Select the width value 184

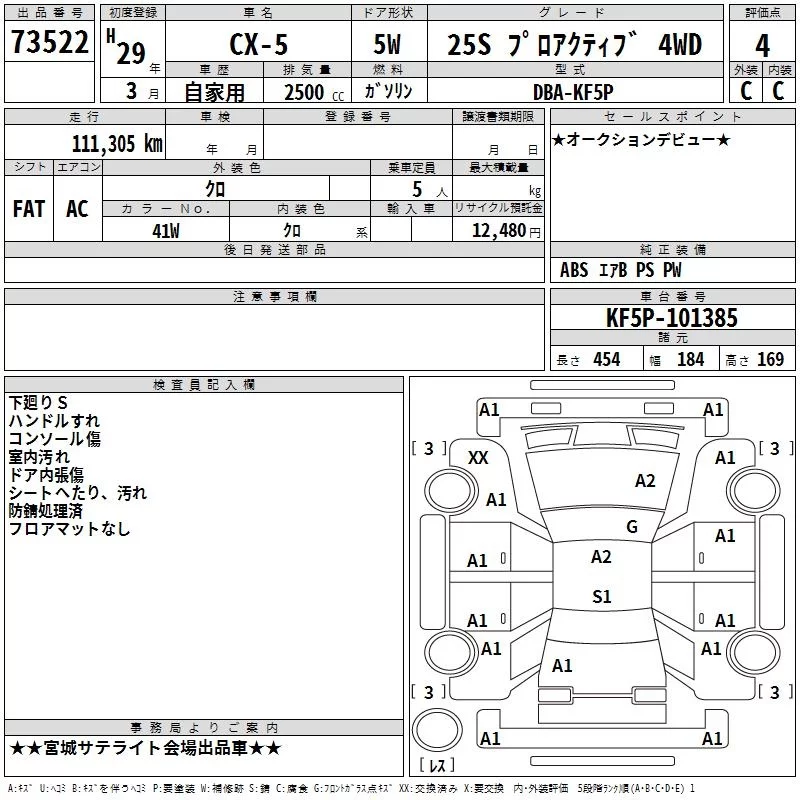pyautogui.click(x=690, y=359)
